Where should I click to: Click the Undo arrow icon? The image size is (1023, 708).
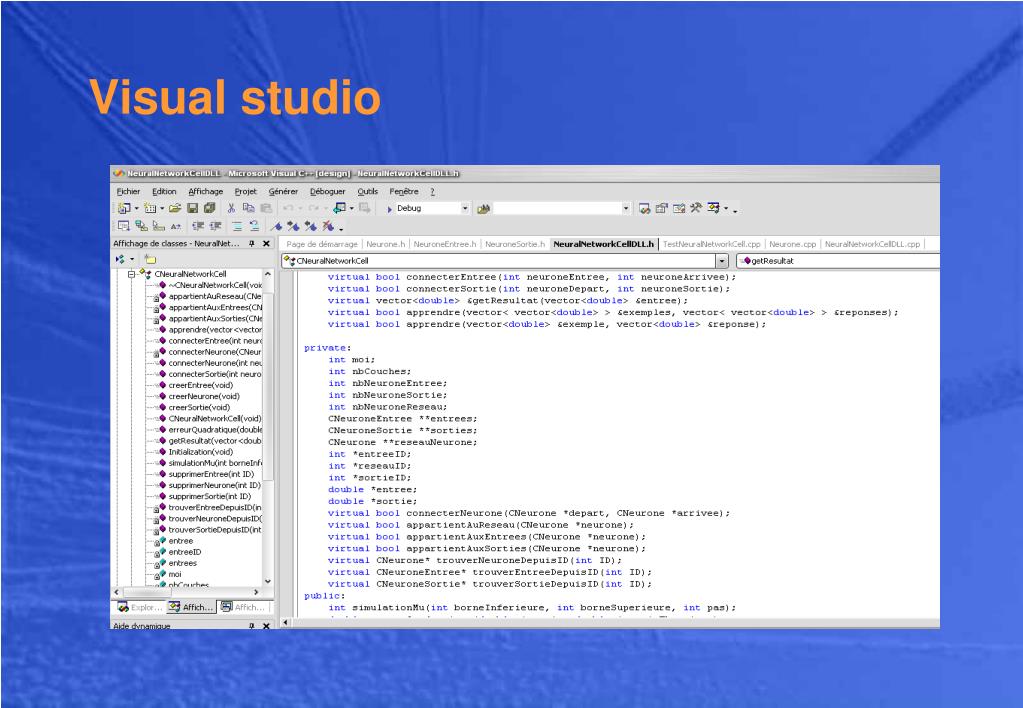[x=288, y=208]
